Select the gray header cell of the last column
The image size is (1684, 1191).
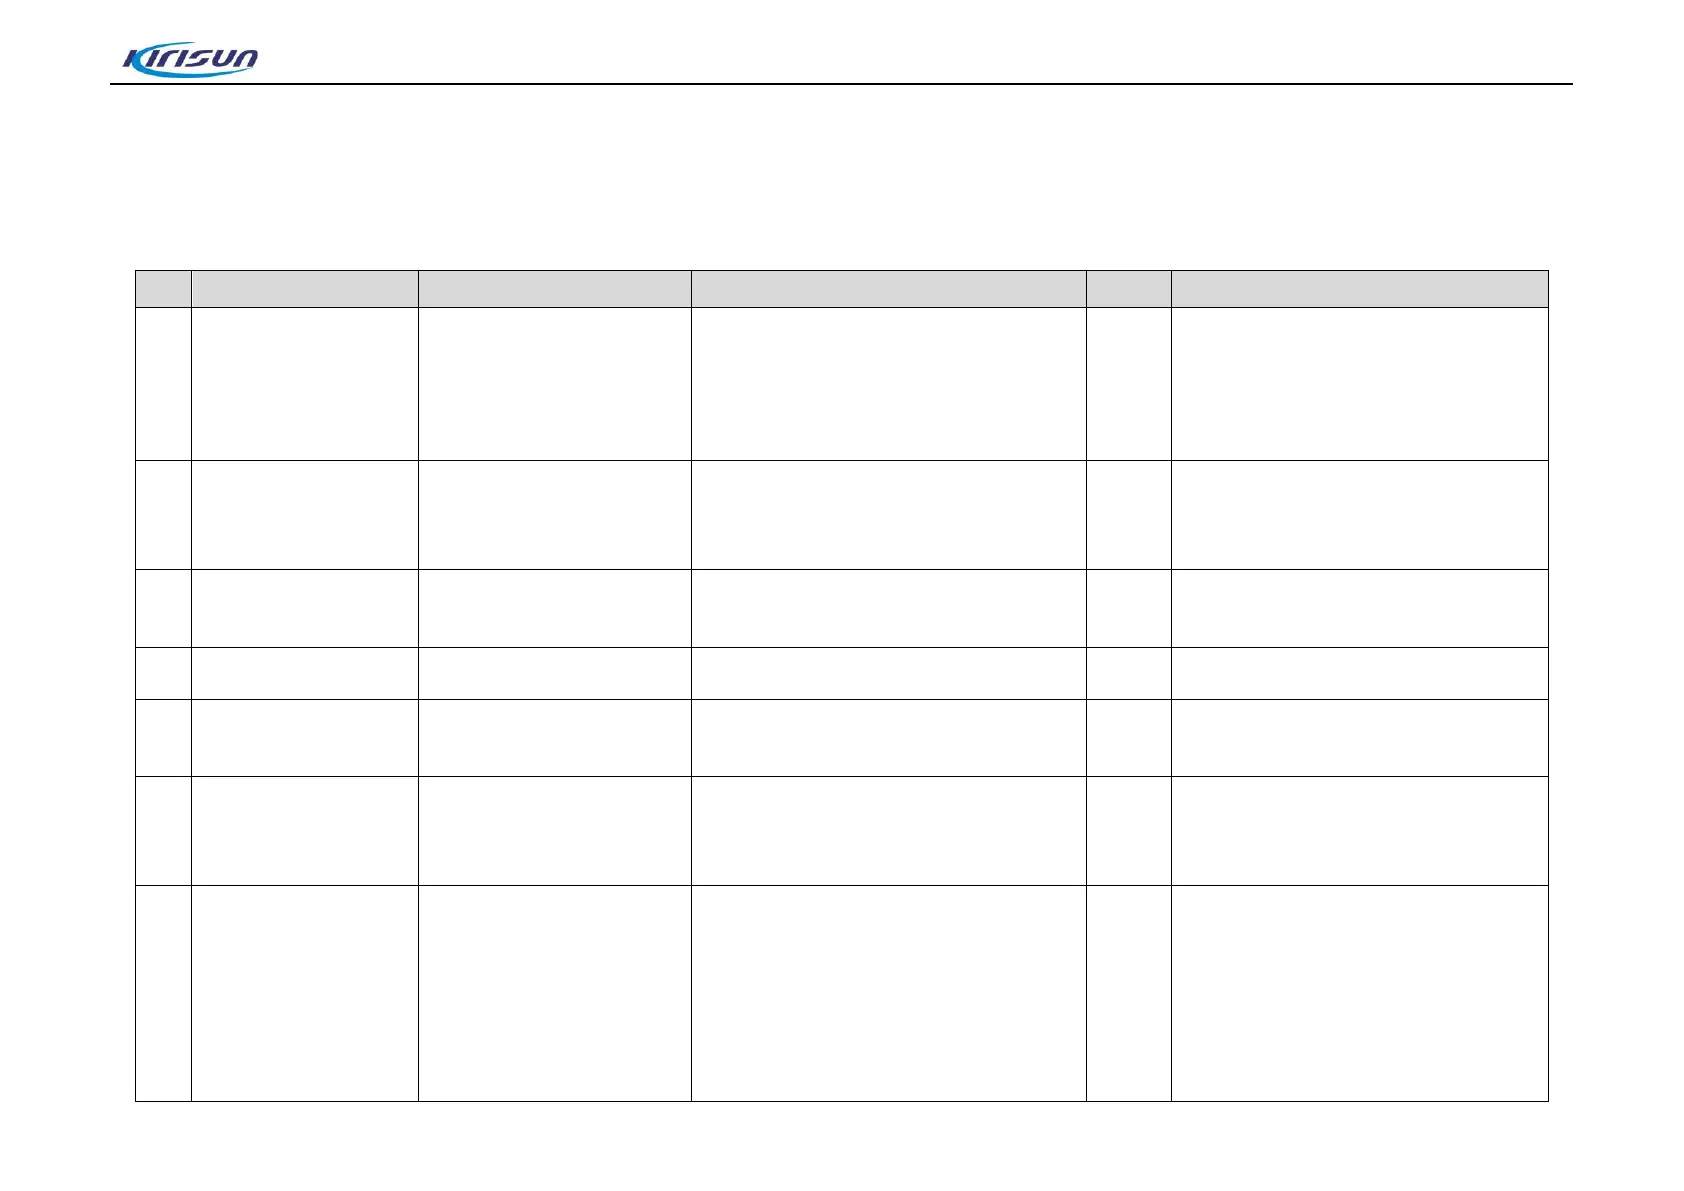click(1359, 289)
